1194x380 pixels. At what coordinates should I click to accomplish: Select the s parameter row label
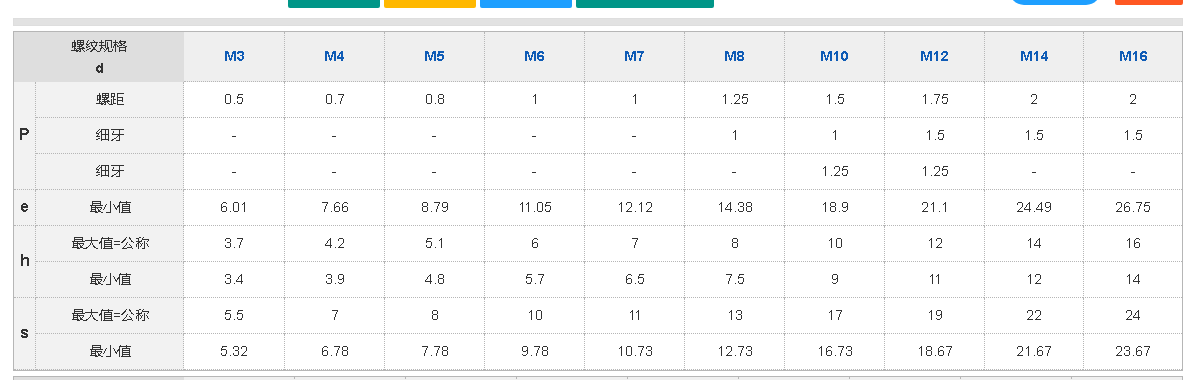coord(24,334)
